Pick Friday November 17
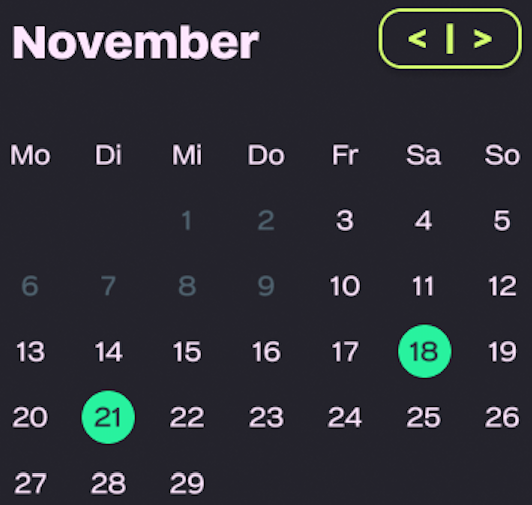This screenshot has height=505, width=532. (345, 352)
